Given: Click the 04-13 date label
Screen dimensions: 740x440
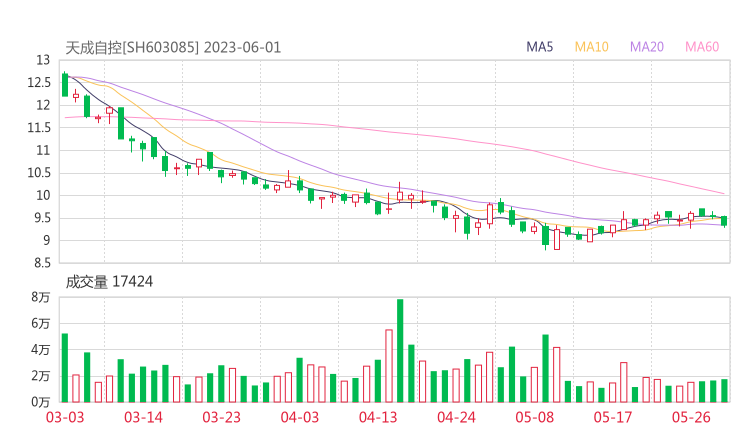Looking at the screenshot, I should [x=378, y=417].
